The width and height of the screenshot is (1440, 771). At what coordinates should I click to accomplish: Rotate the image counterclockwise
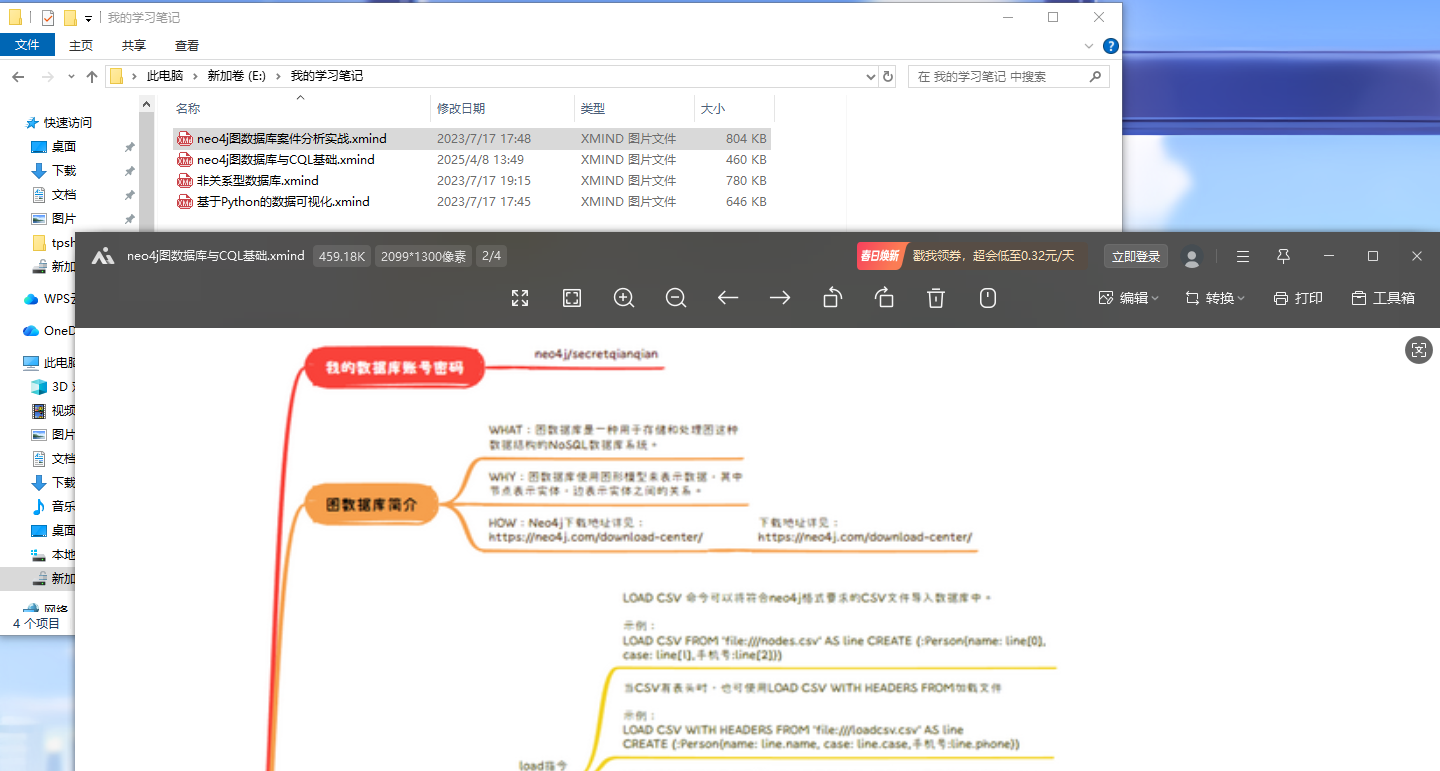832,298
